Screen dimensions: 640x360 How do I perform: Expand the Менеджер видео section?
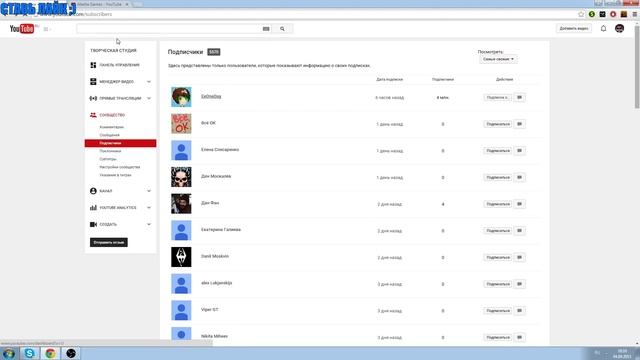[149, 82]
